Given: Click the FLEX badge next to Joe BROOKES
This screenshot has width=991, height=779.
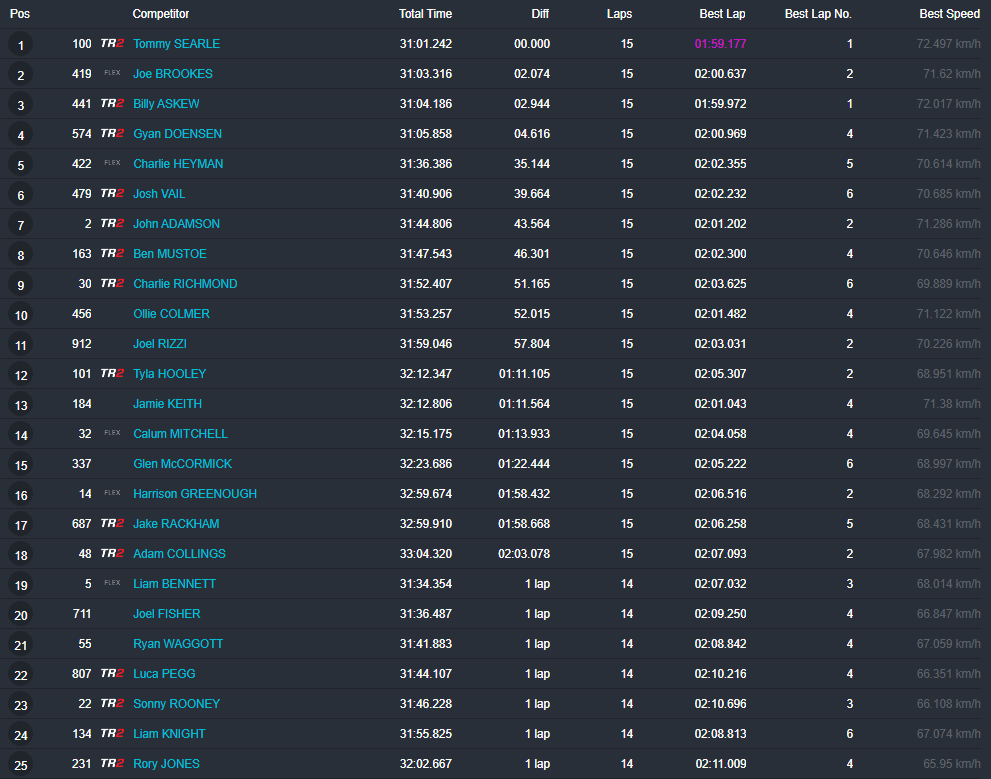Looking at the screenshot, I should point(112,74).
